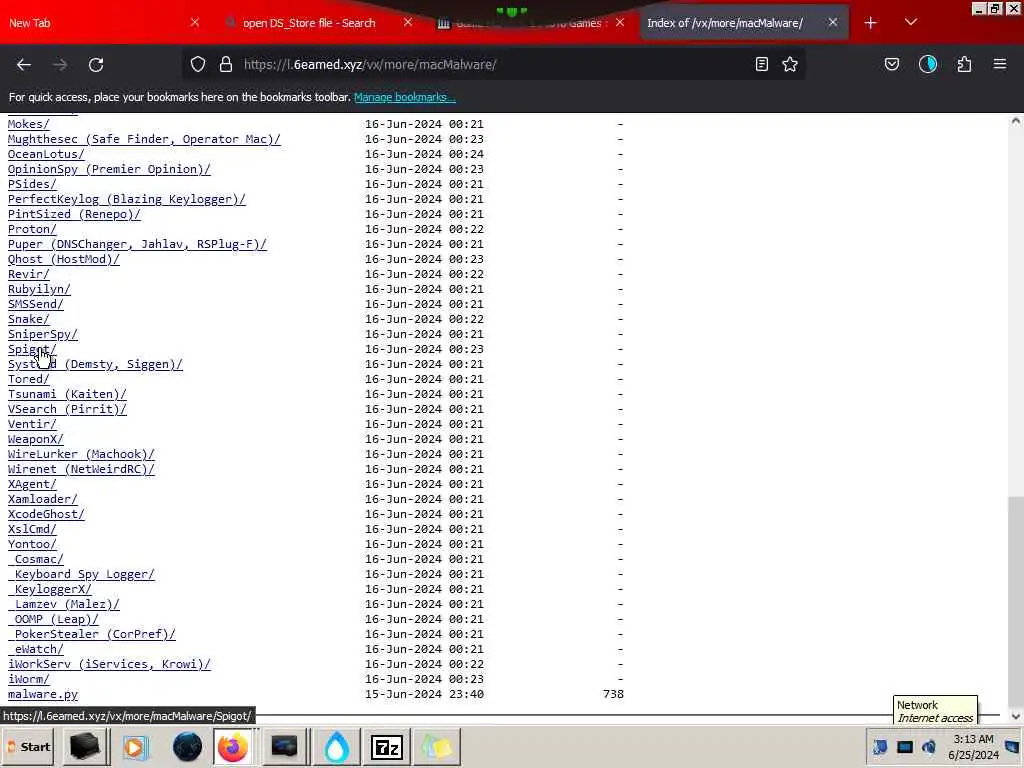
Task: Open the iWorm/ directory link
Action: [x=28, y=679]
